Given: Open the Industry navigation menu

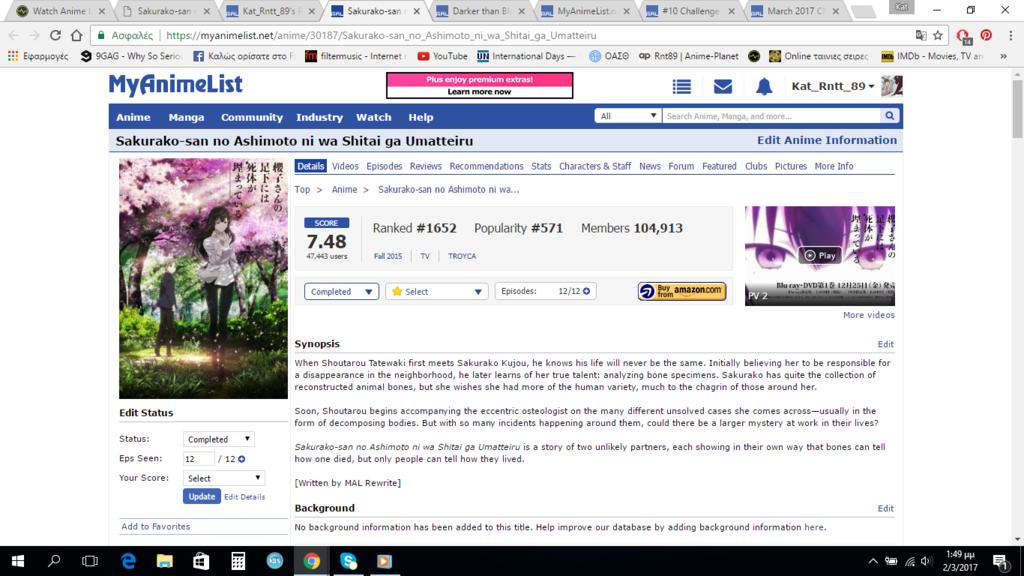Looking at the screenshot, I should 319,117.
